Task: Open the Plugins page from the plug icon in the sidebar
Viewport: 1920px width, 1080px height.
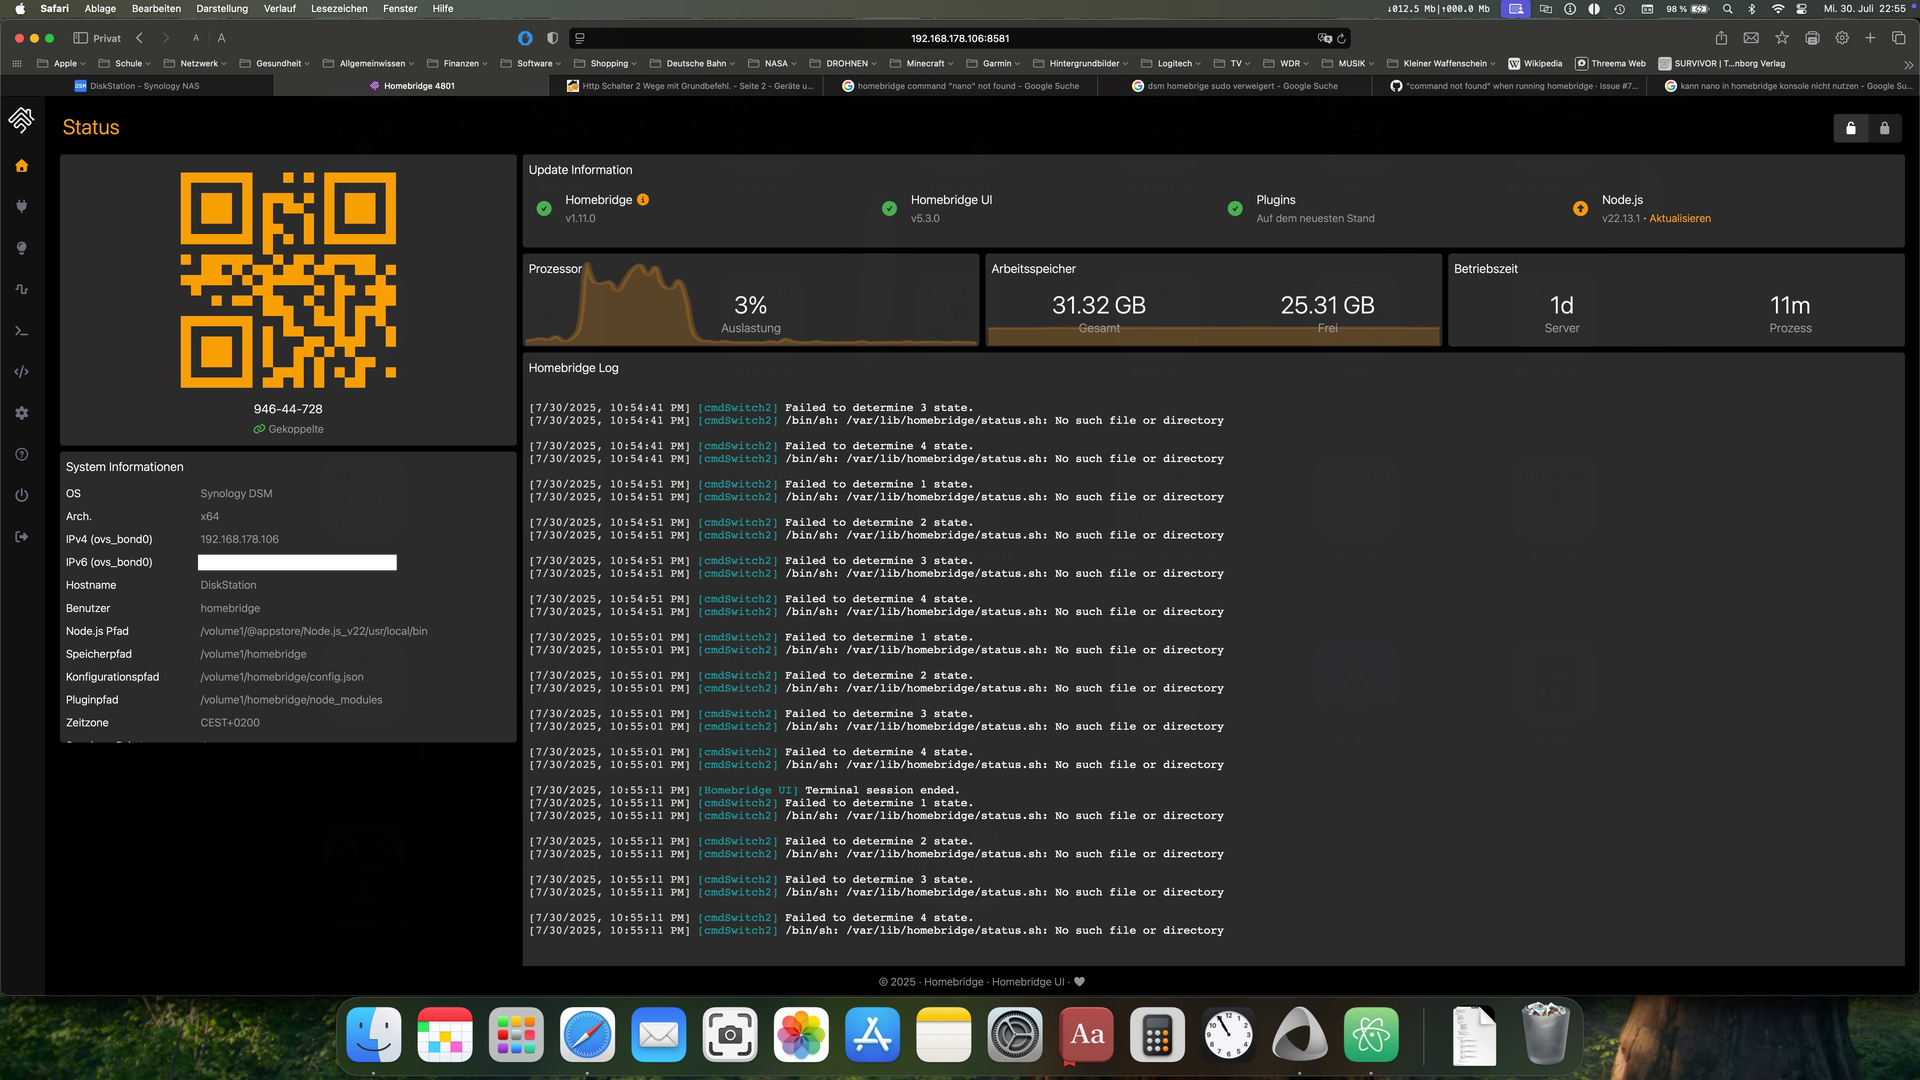Action: point(21,207)
